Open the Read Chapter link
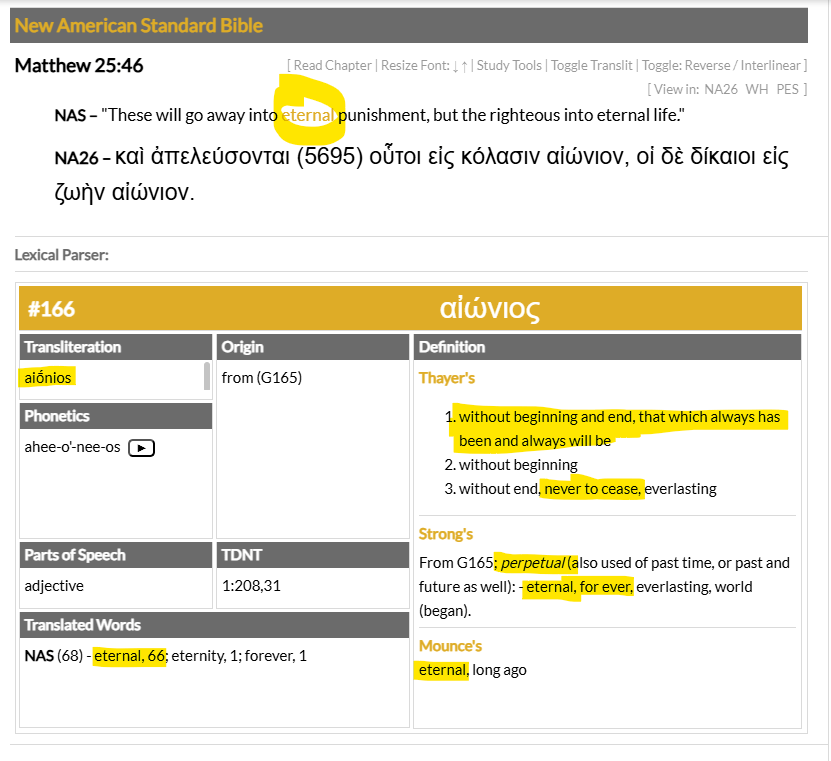 tap(332, 66)
